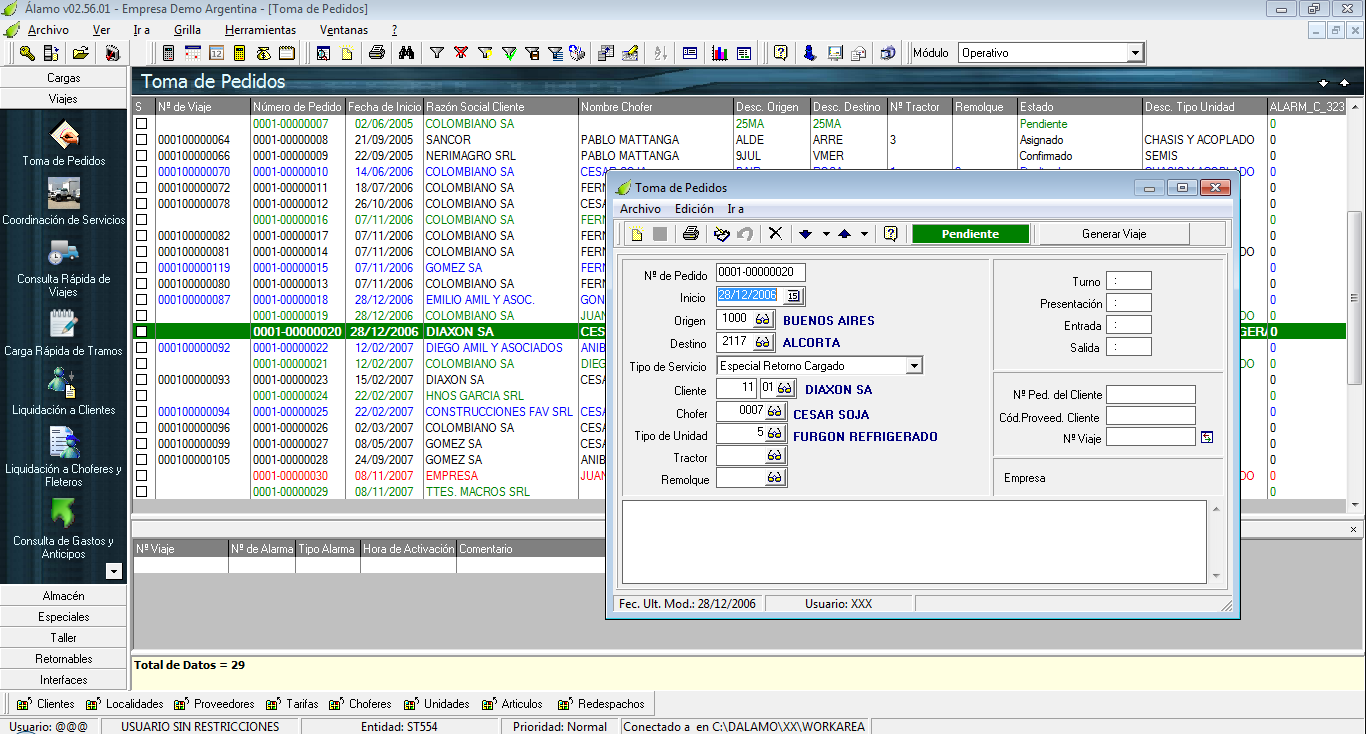This screenshot has height=734, width=1366.
Task: Expand the Taller sidebar section
Action: [64, 637]
